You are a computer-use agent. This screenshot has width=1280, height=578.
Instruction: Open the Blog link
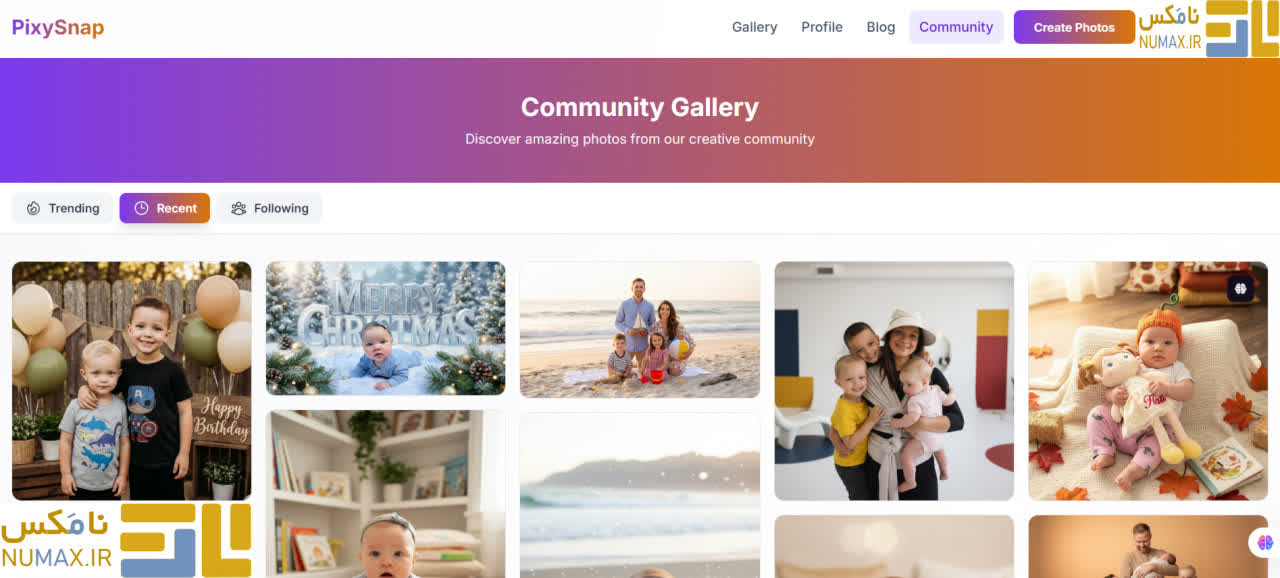point(881,27)
